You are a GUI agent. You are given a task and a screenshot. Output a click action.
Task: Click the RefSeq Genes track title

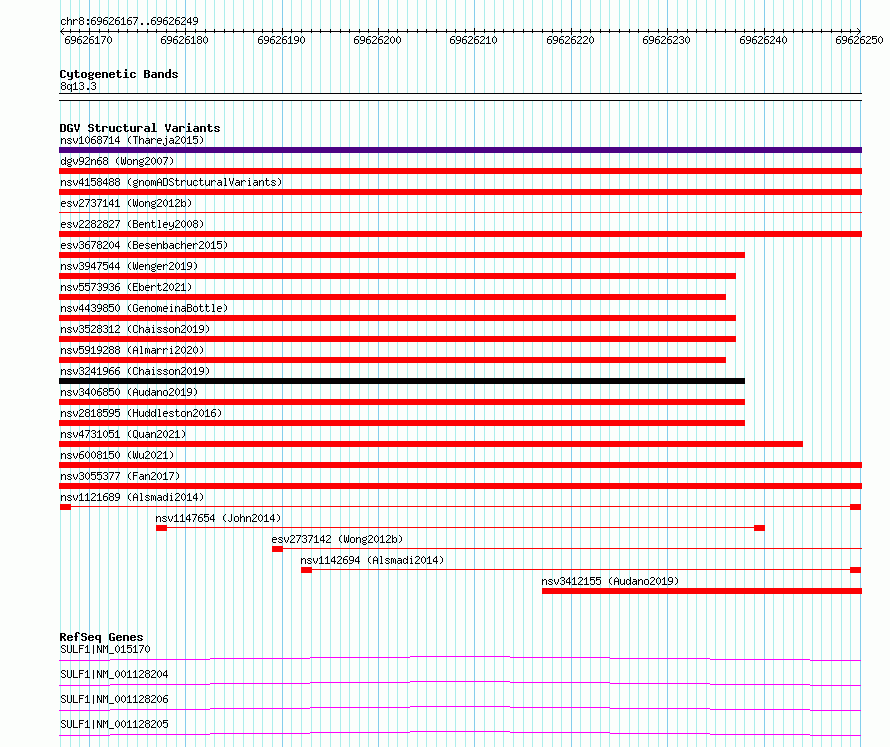pyautogui.click(x=101, y=637)
